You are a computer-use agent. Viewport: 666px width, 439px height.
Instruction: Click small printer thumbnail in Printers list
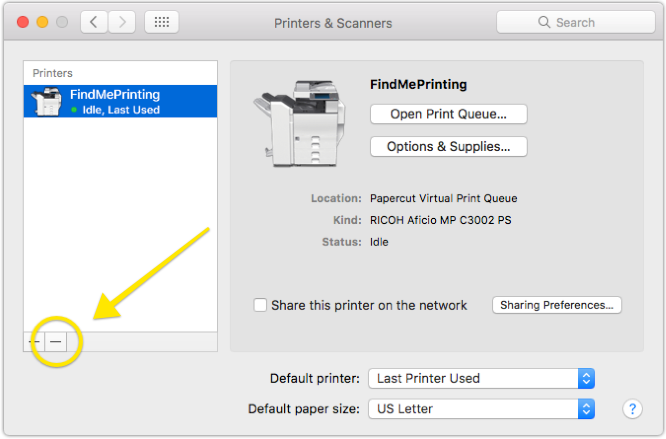pyautogui.click(x=48, y=101)
